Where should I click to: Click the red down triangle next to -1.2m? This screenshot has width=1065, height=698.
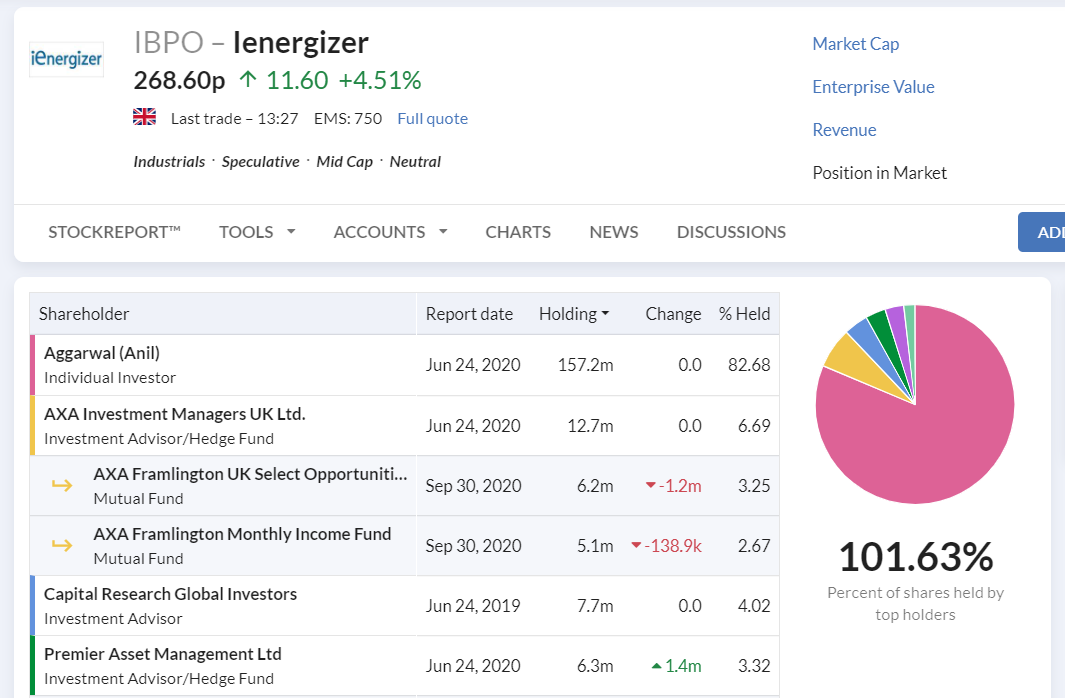[651, 485]
